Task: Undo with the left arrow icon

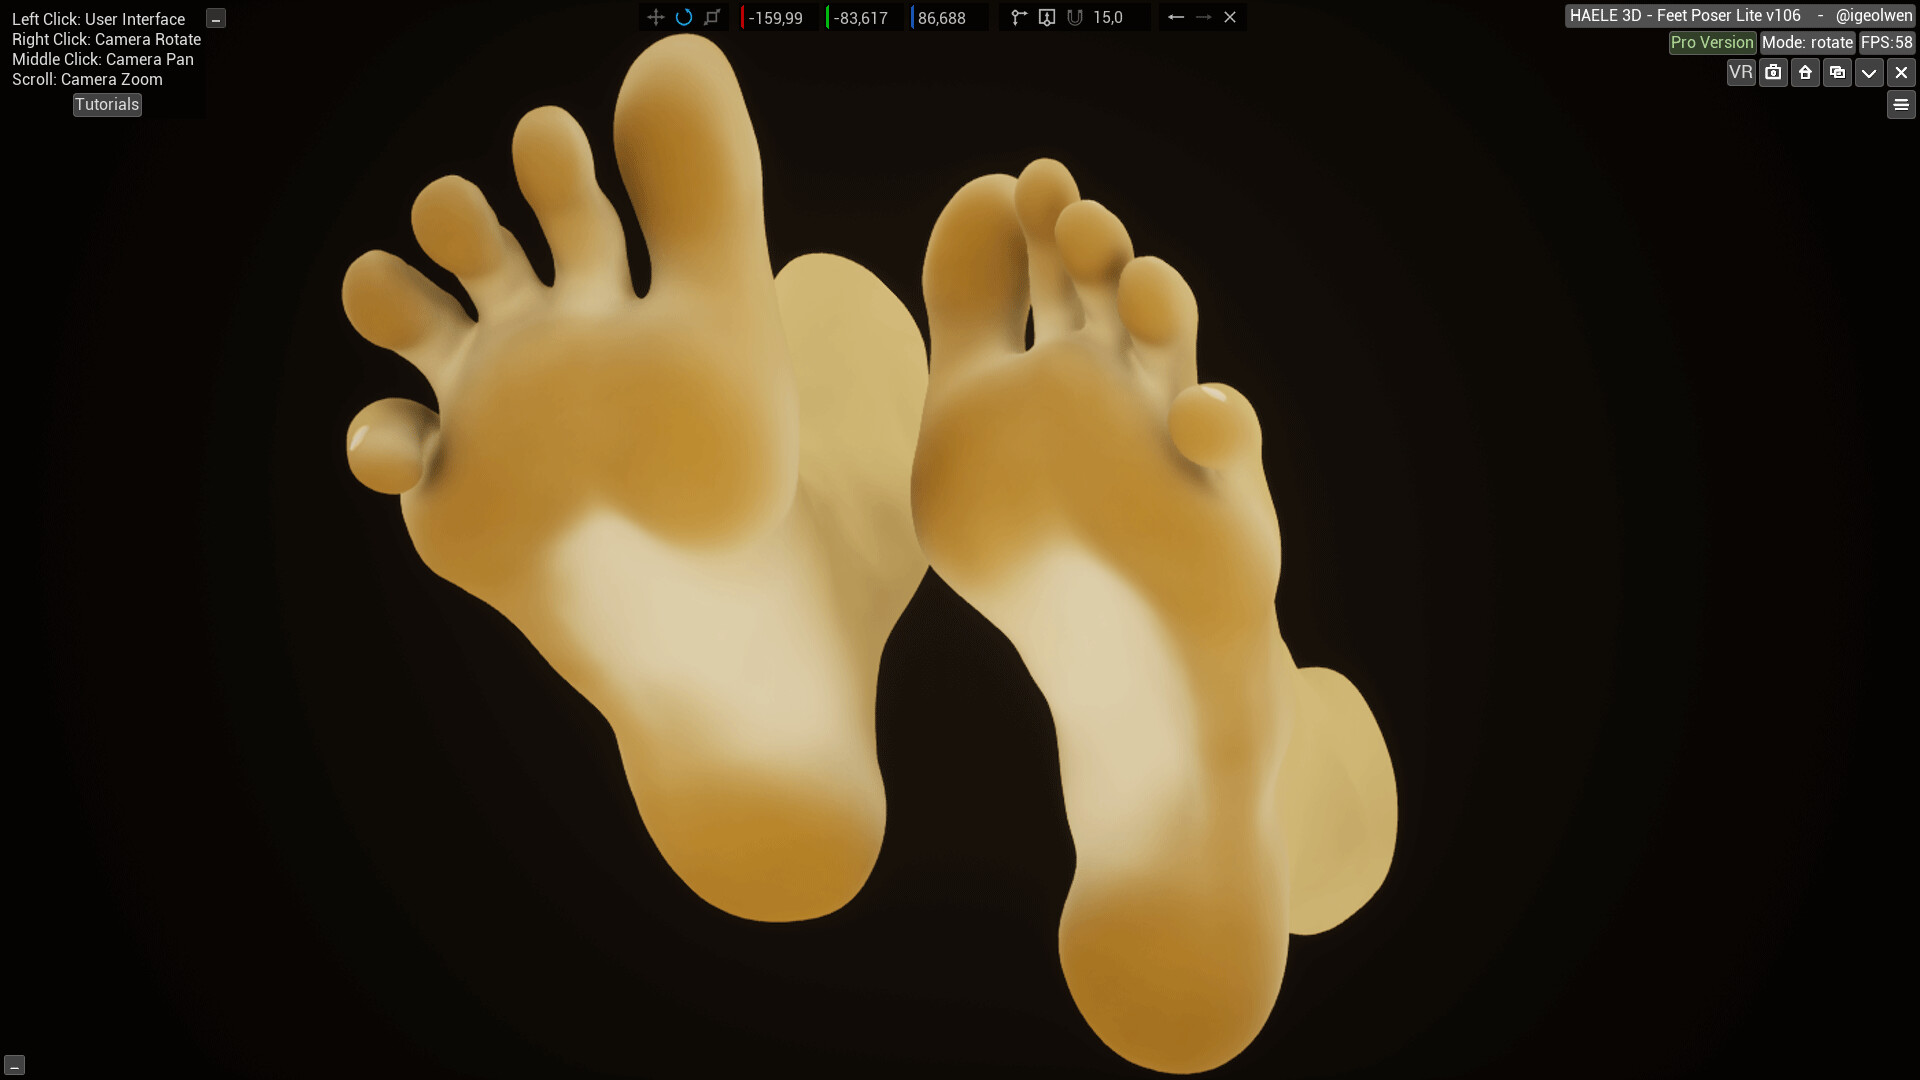Action: (1175, 17)
